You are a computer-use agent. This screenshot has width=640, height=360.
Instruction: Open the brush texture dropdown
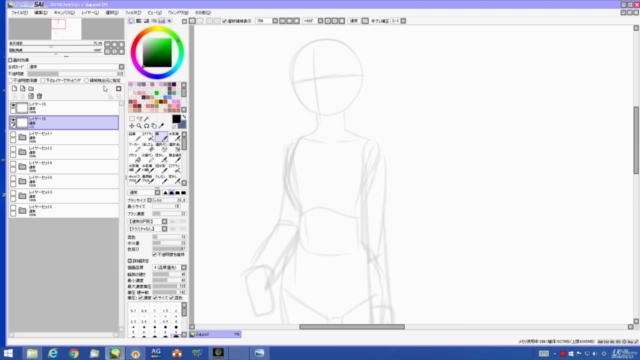[148, 229]
